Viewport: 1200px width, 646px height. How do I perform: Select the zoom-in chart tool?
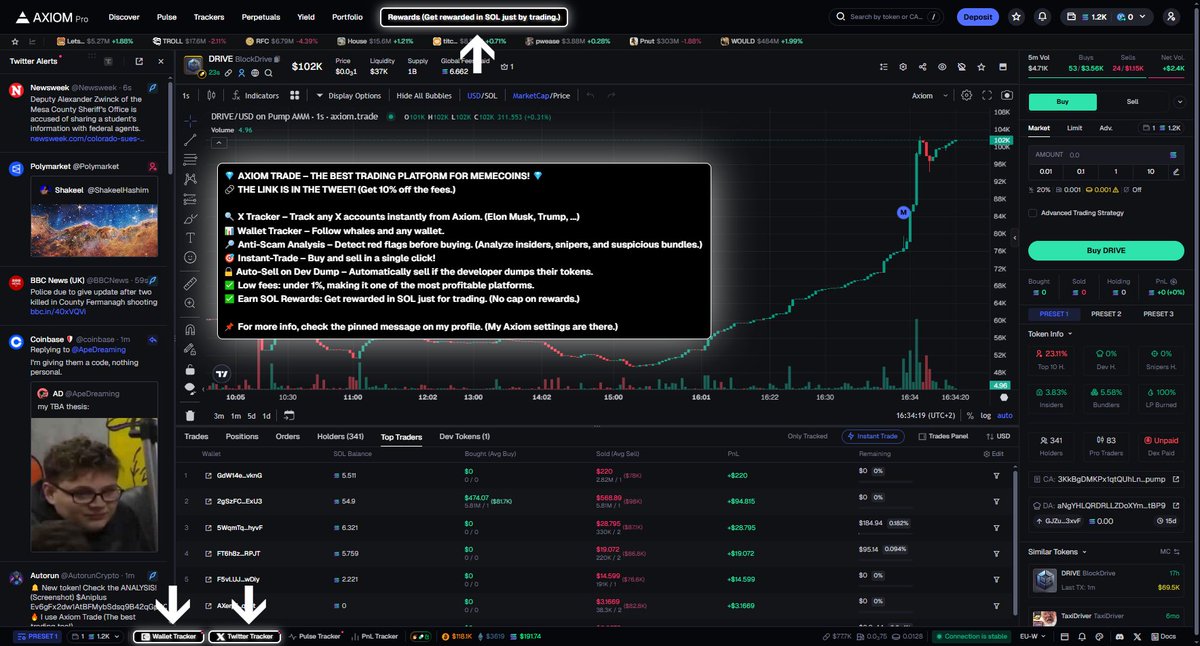pos(190,305)
